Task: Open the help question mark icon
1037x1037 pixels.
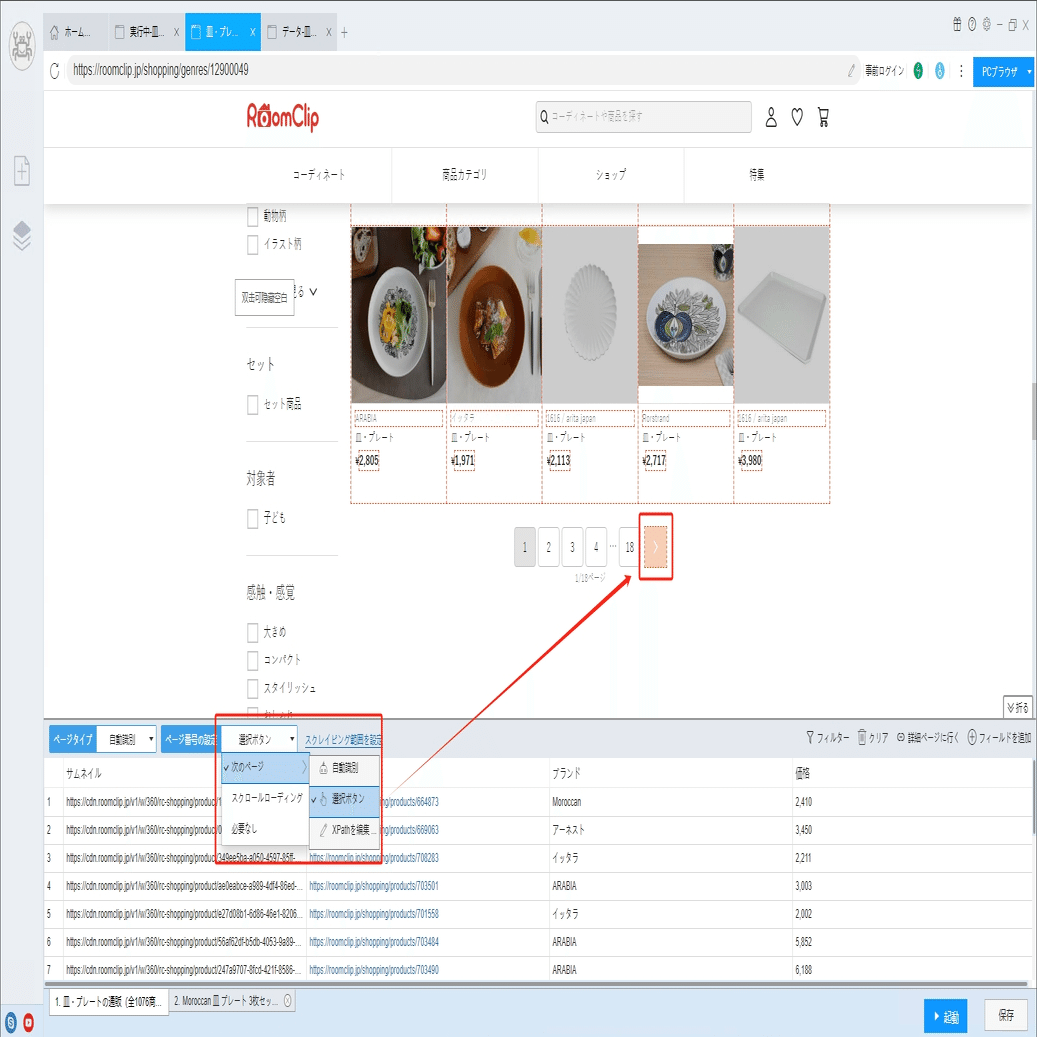Action: coord(972,24)
